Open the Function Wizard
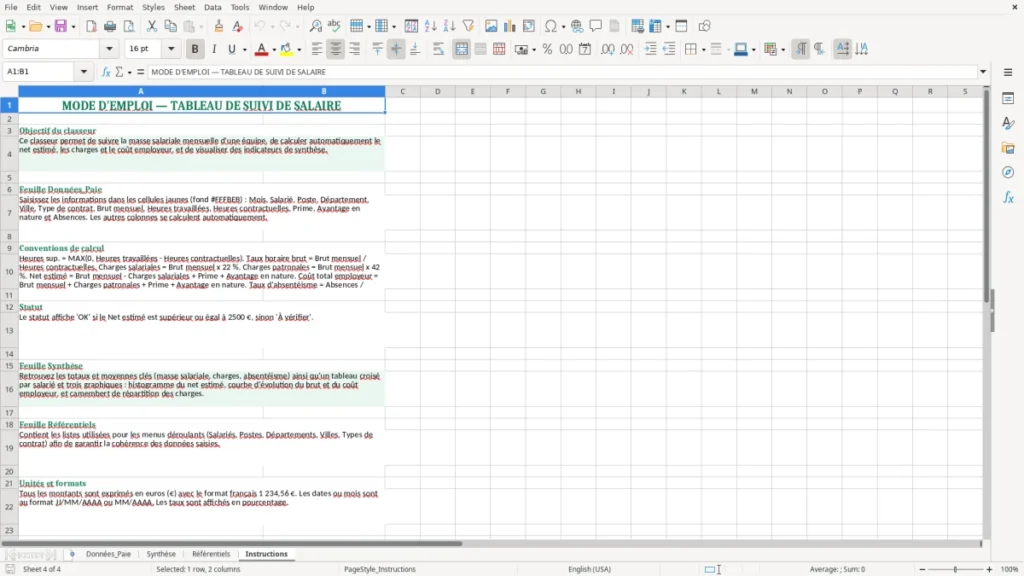1024x576 pixels. (x=106, y=72)
